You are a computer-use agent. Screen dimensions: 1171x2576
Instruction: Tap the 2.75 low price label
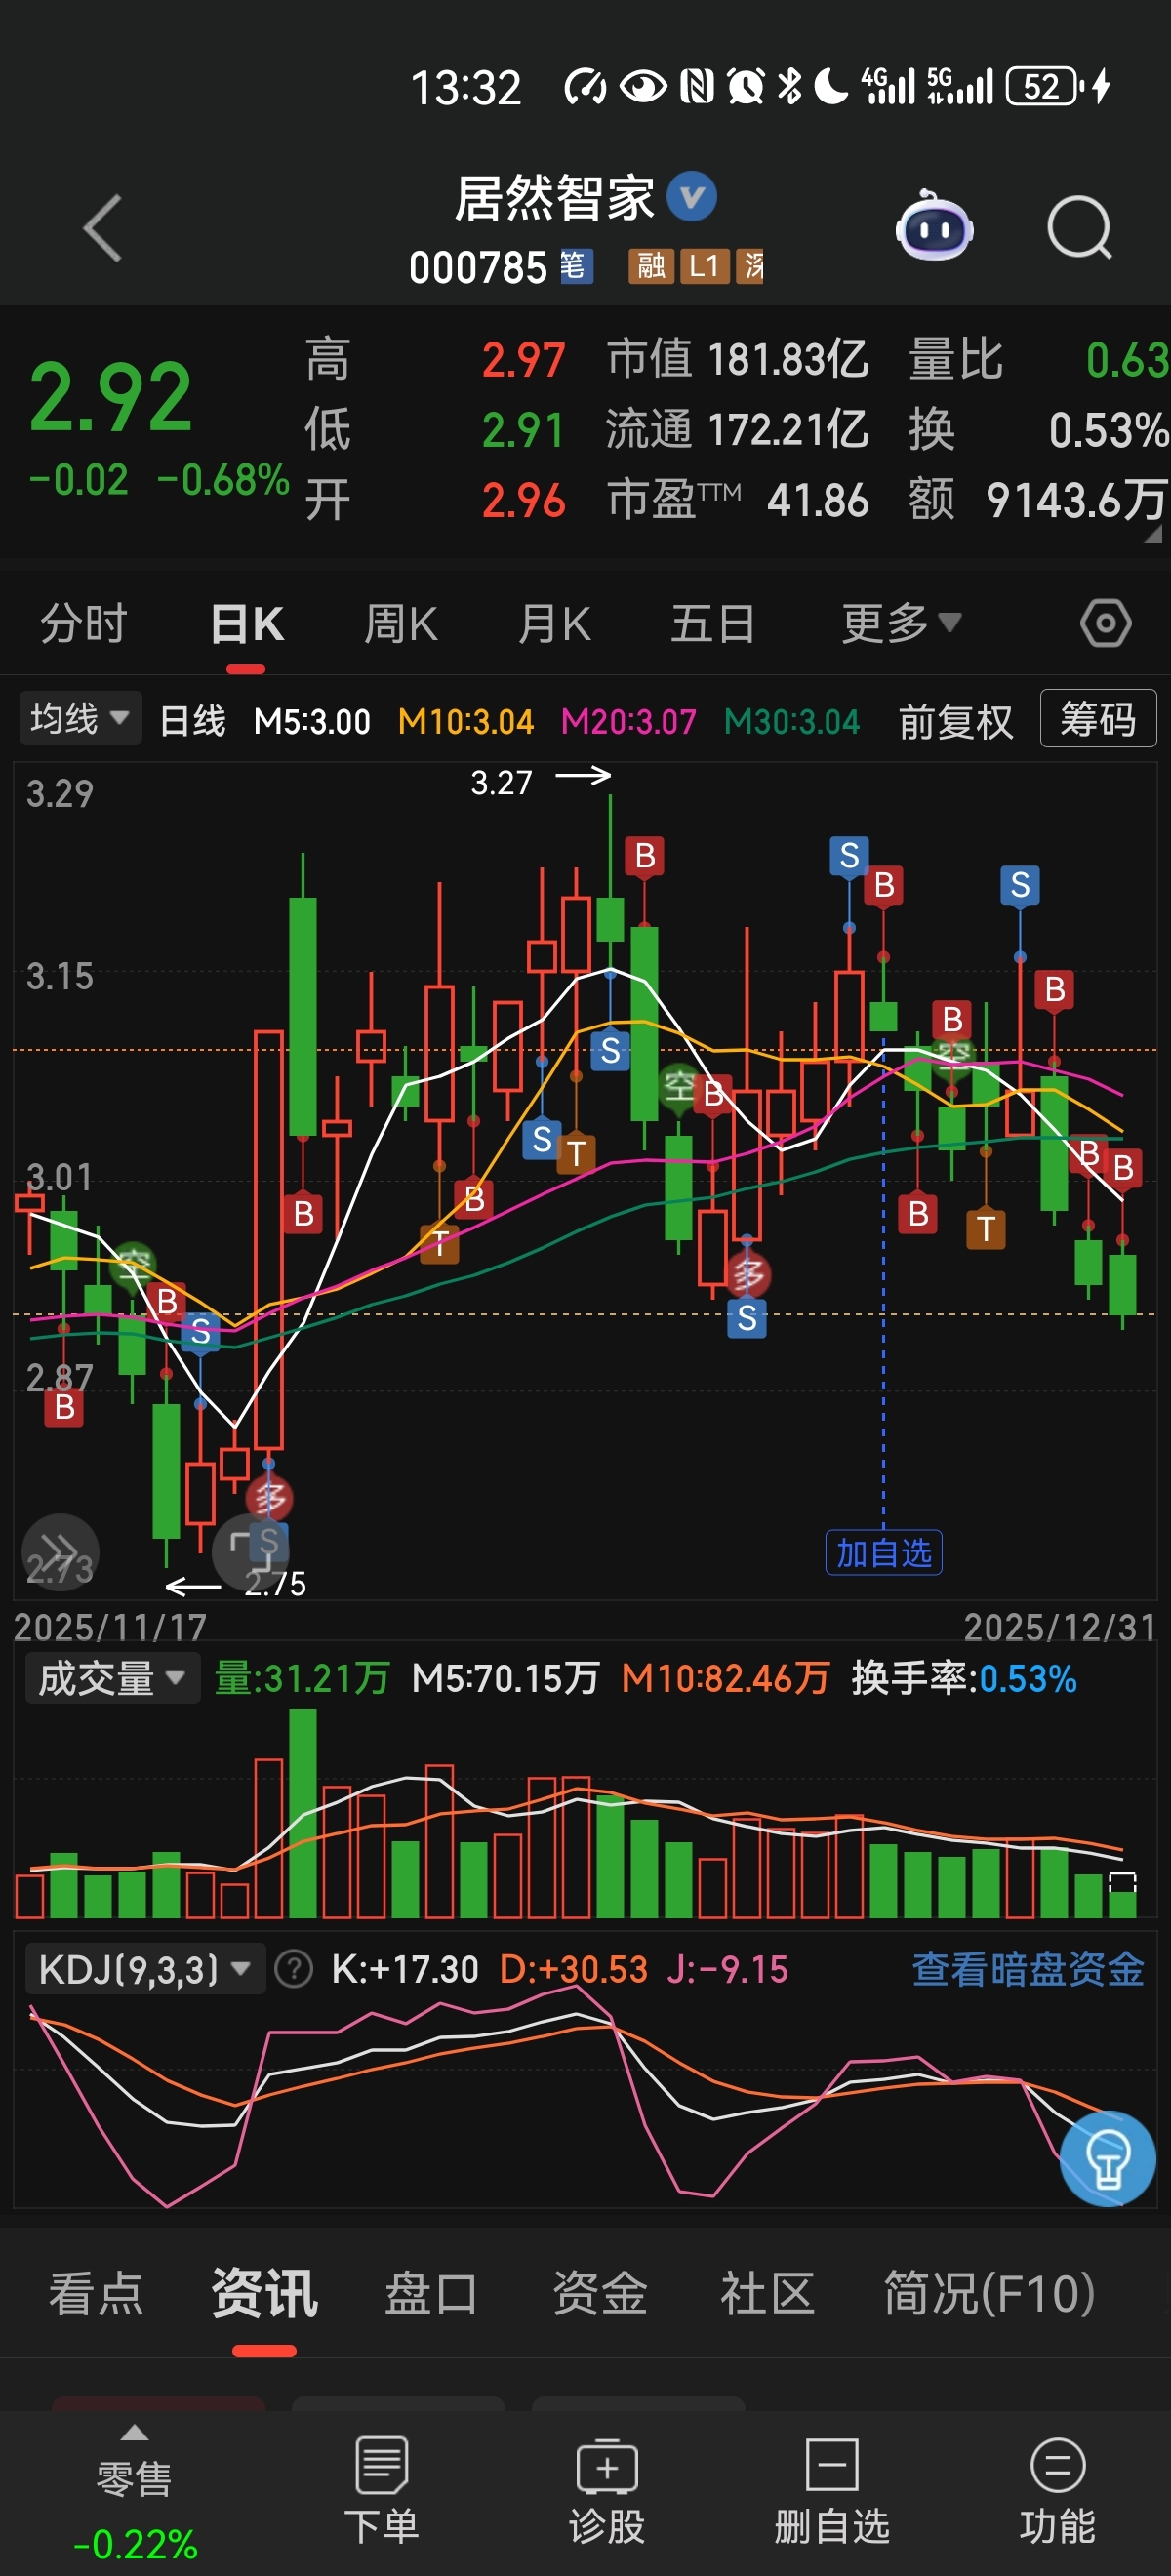pos(275,1583)
